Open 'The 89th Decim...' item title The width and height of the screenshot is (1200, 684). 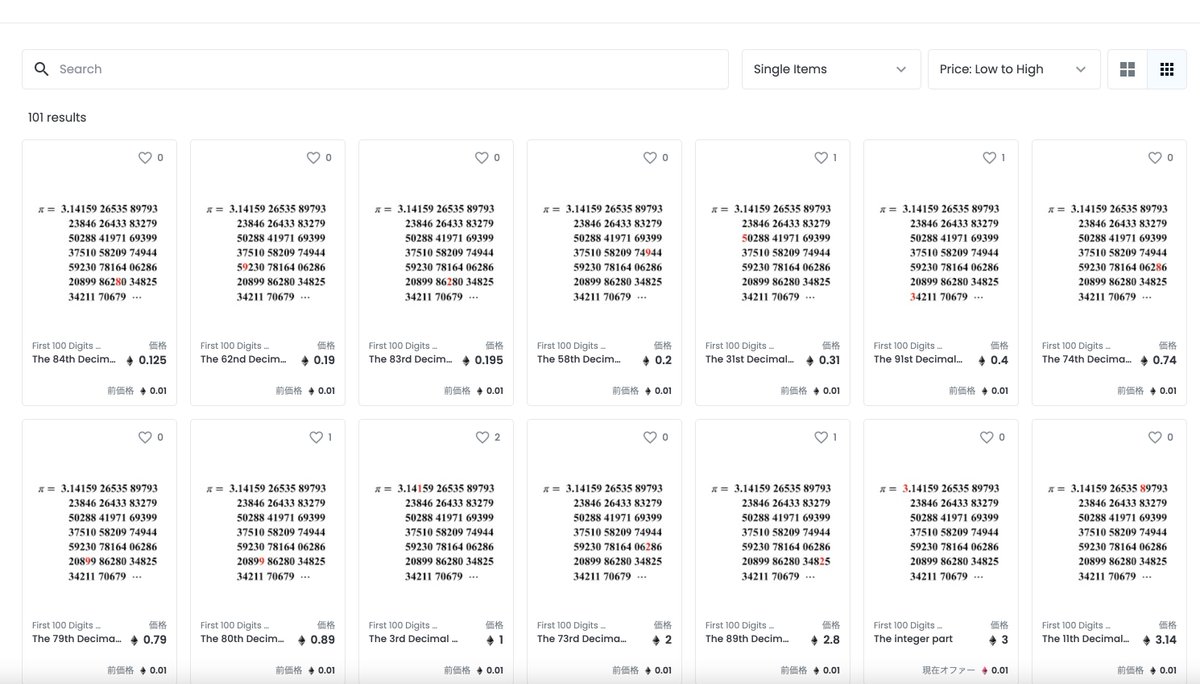[748, 639]
